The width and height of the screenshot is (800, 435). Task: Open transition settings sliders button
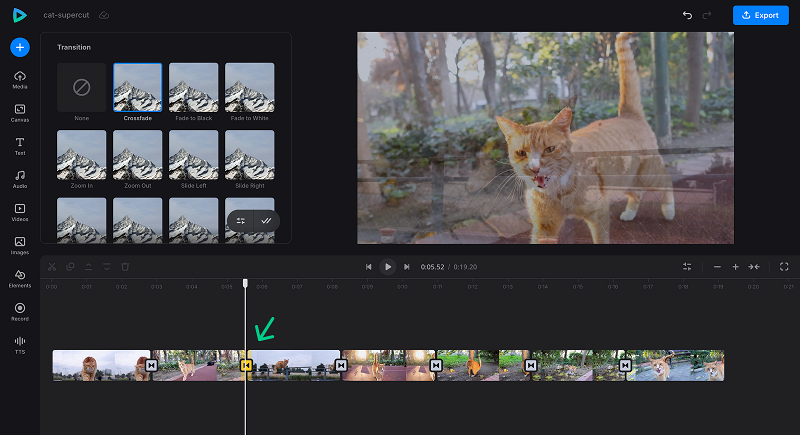click(241, 221)
